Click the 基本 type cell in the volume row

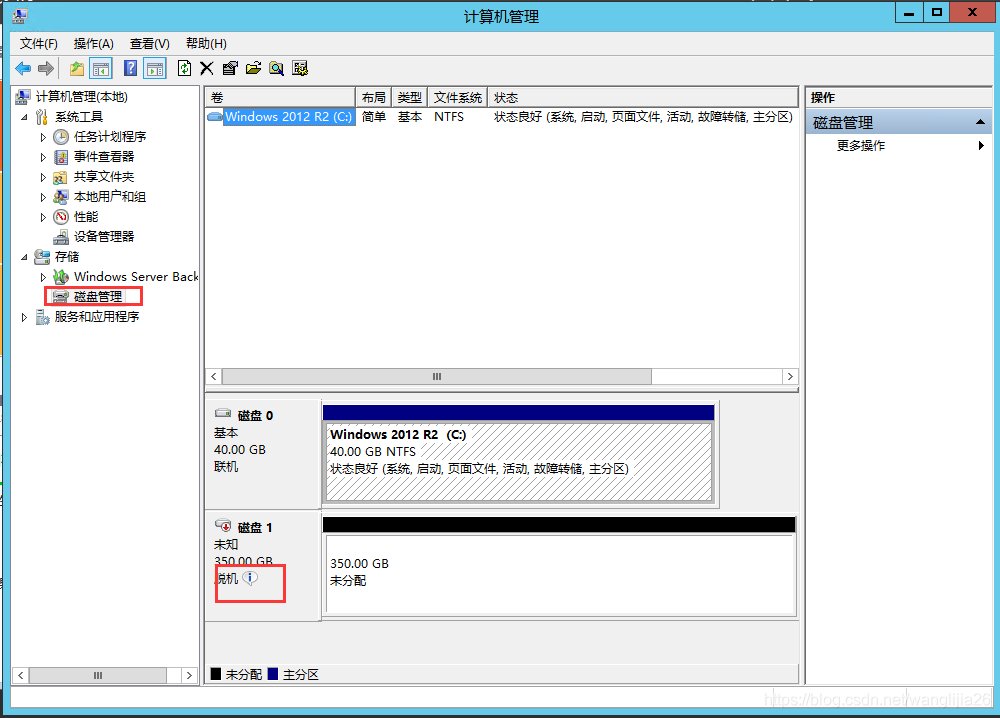(409, 117)
